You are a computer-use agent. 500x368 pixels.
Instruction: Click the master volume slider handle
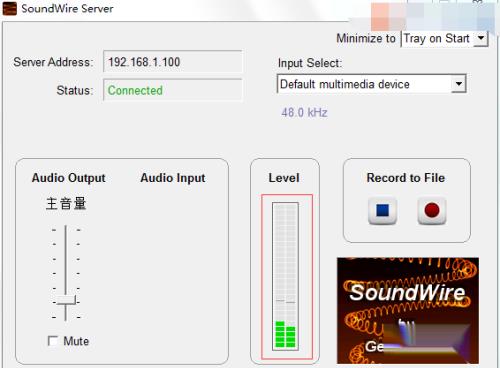point(66,300)
